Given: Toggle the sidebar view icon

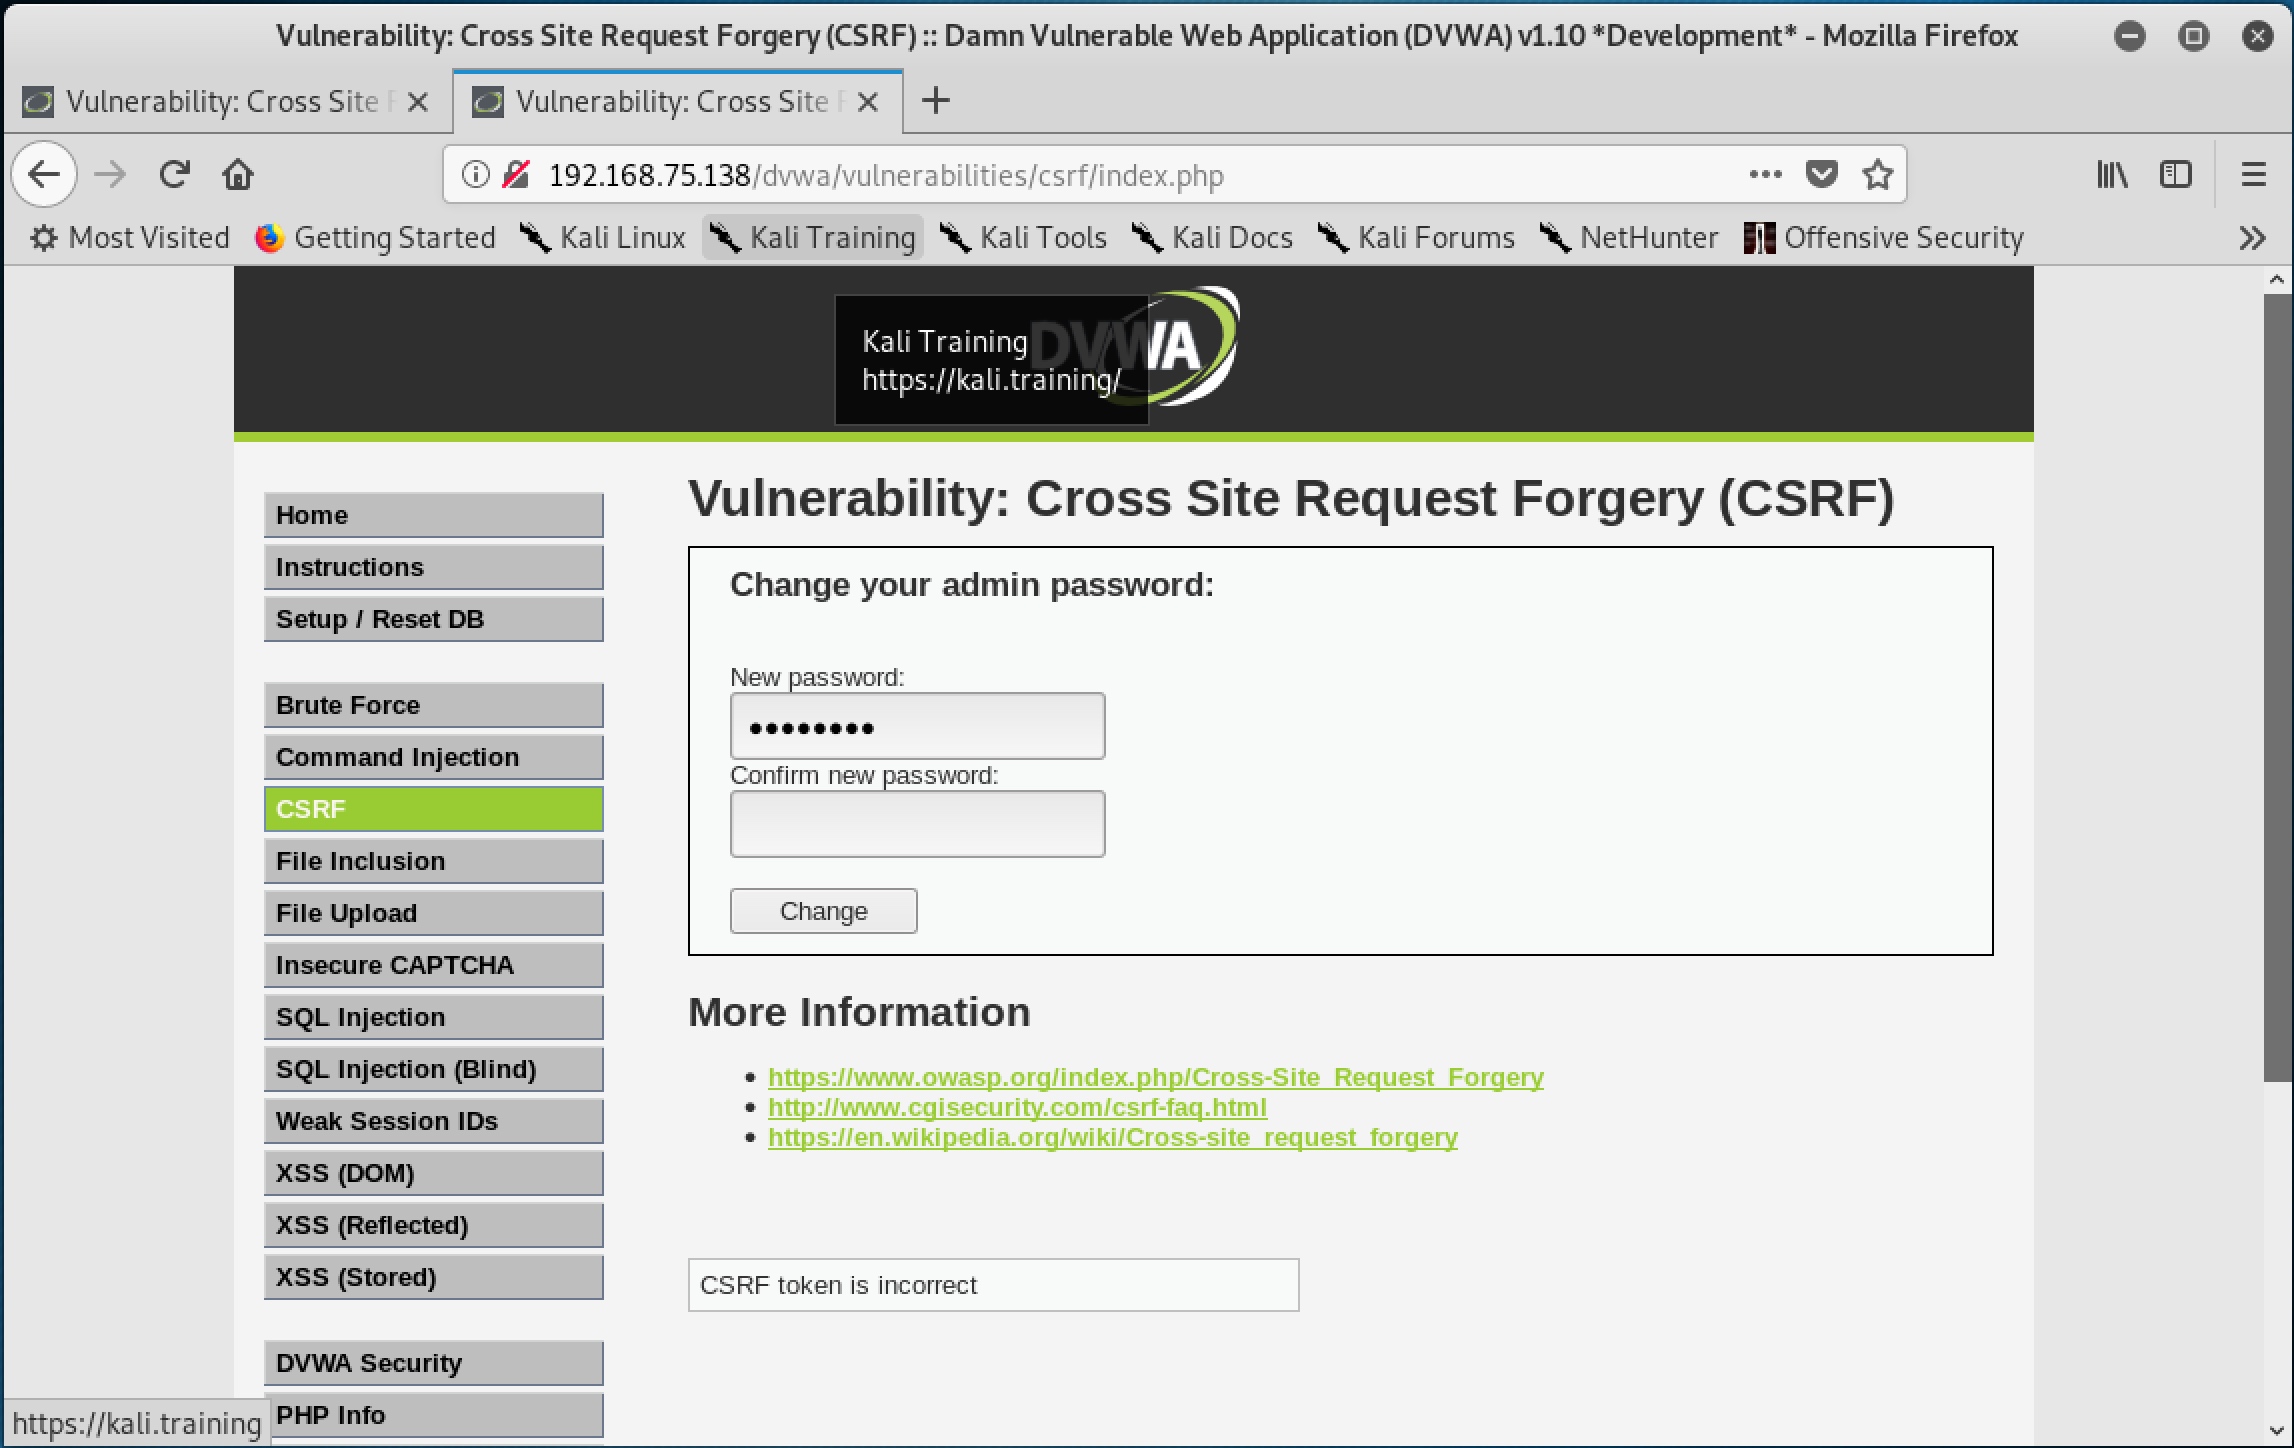Looking at the screenshot, I should click(x=2176, y=175).
